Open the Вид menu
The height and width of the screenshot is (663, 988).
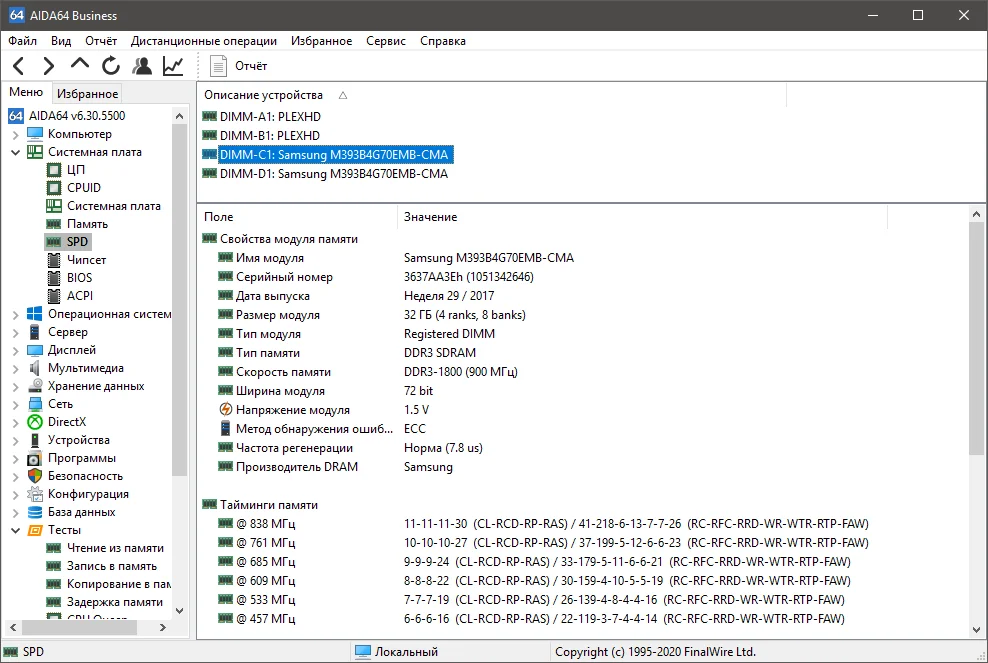[x=61, y=41]
